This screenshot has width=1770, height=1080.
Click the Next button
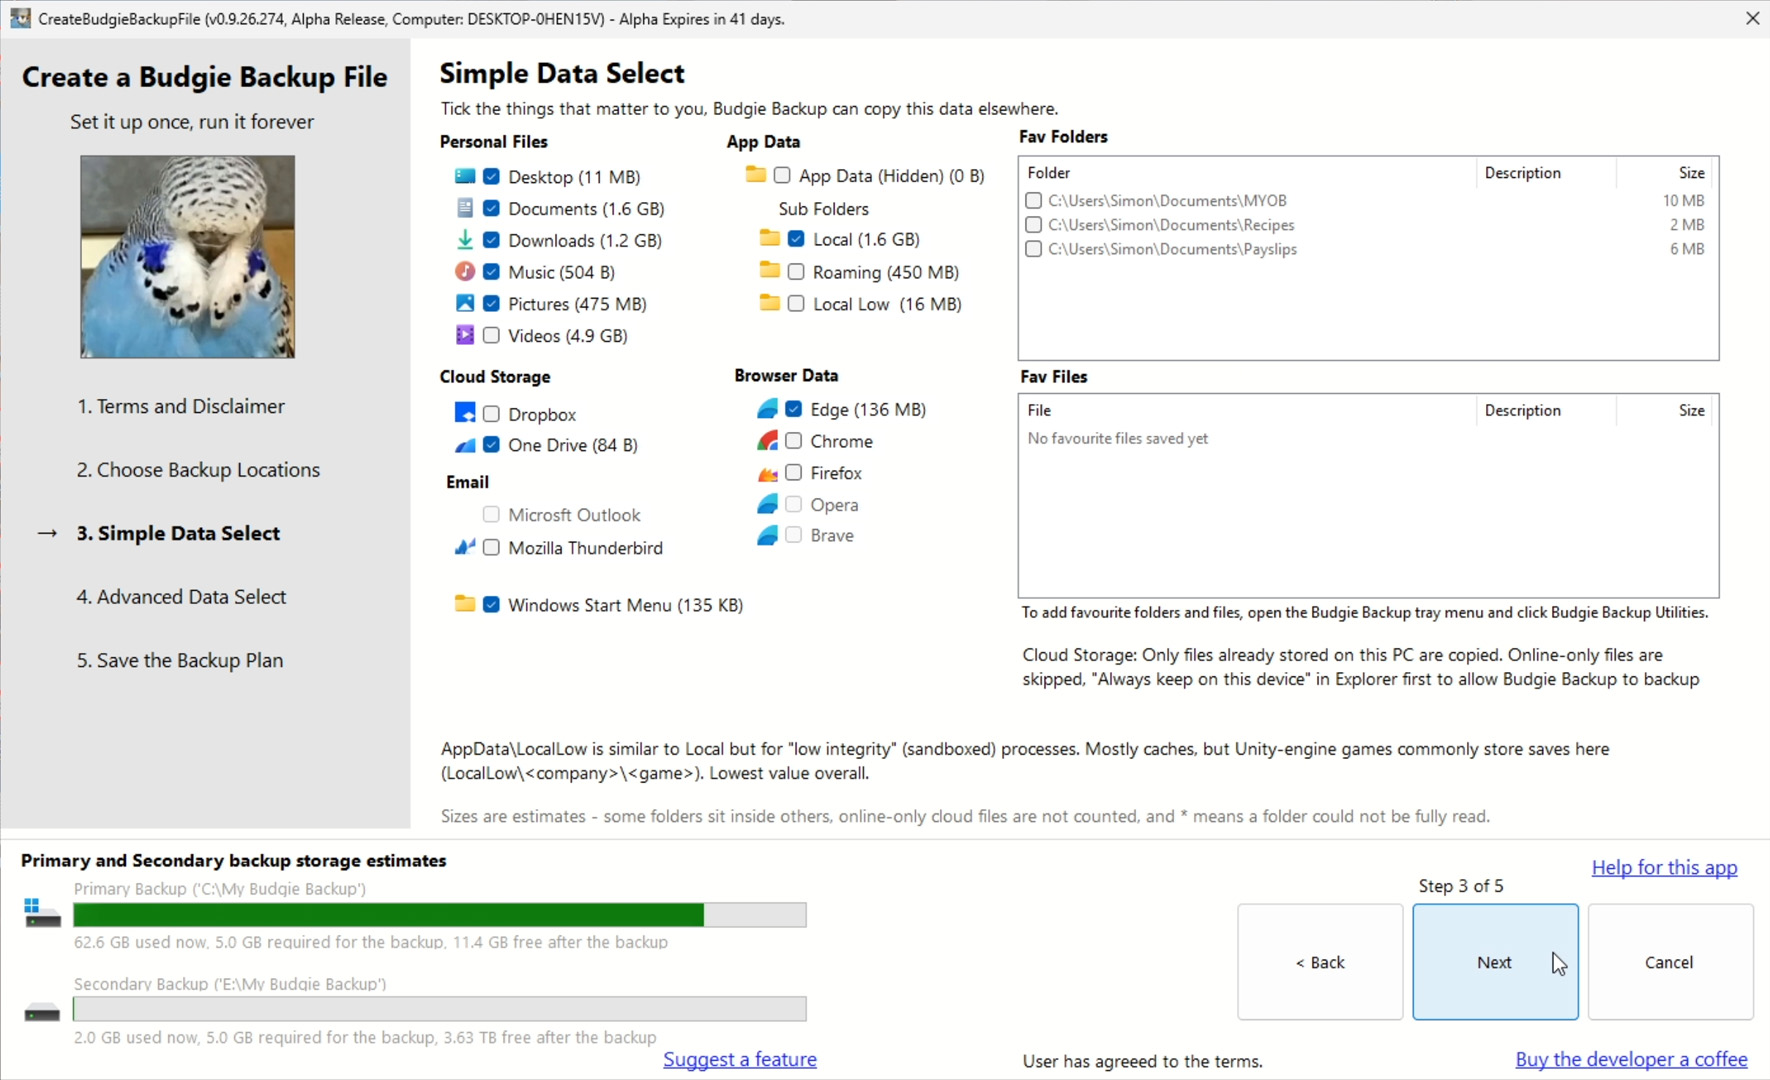(x=1495, y=962)
